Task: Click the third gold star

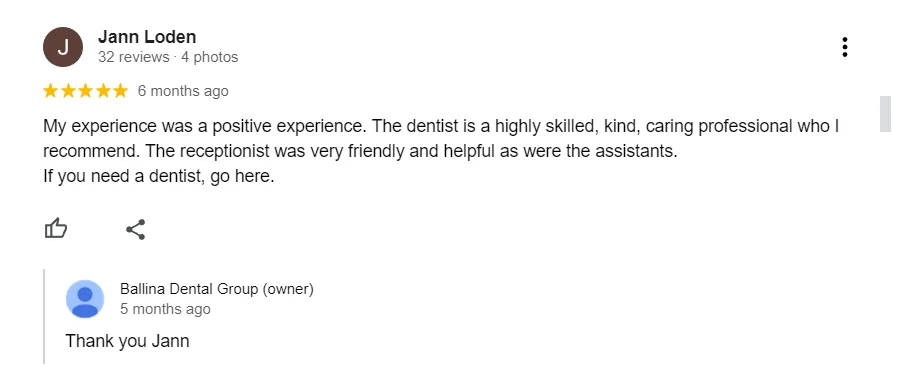Action: click(85, 91)
